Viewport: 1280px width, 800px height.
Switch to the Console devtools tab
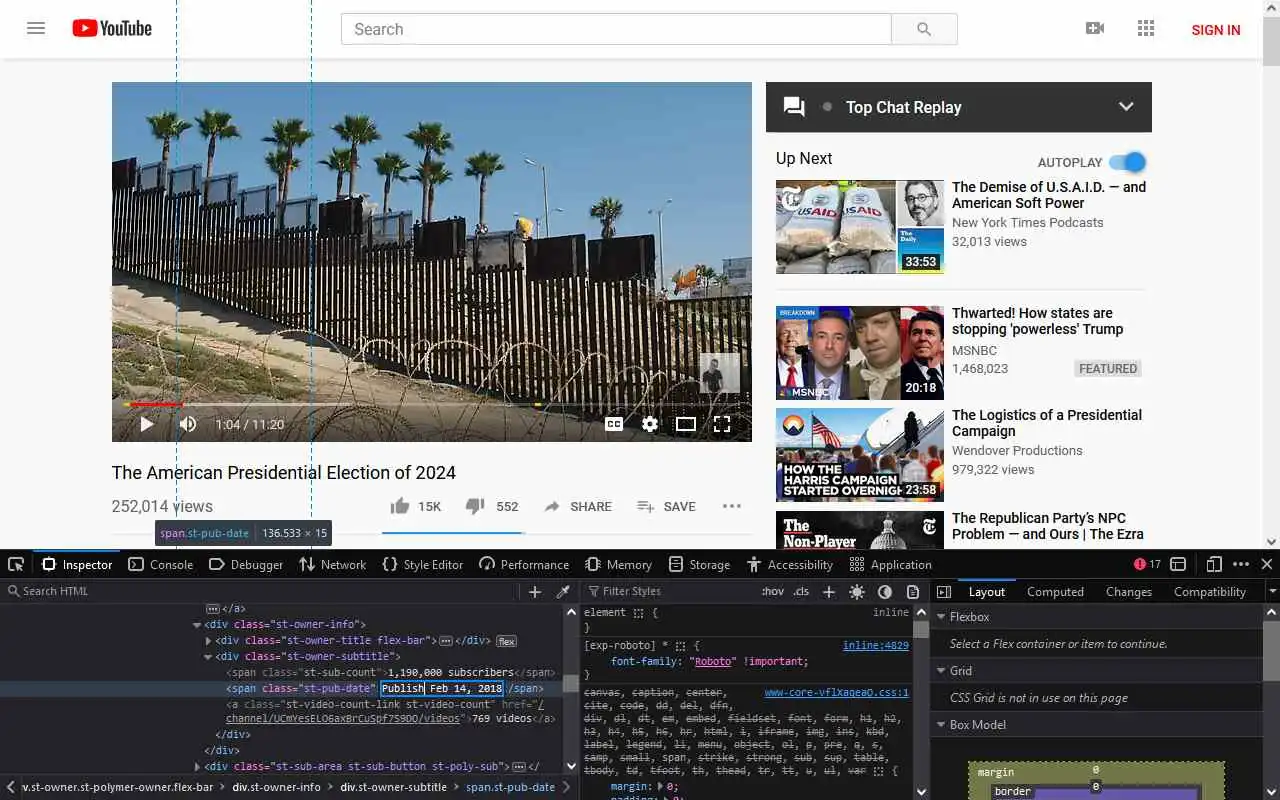tap(161, 564)
